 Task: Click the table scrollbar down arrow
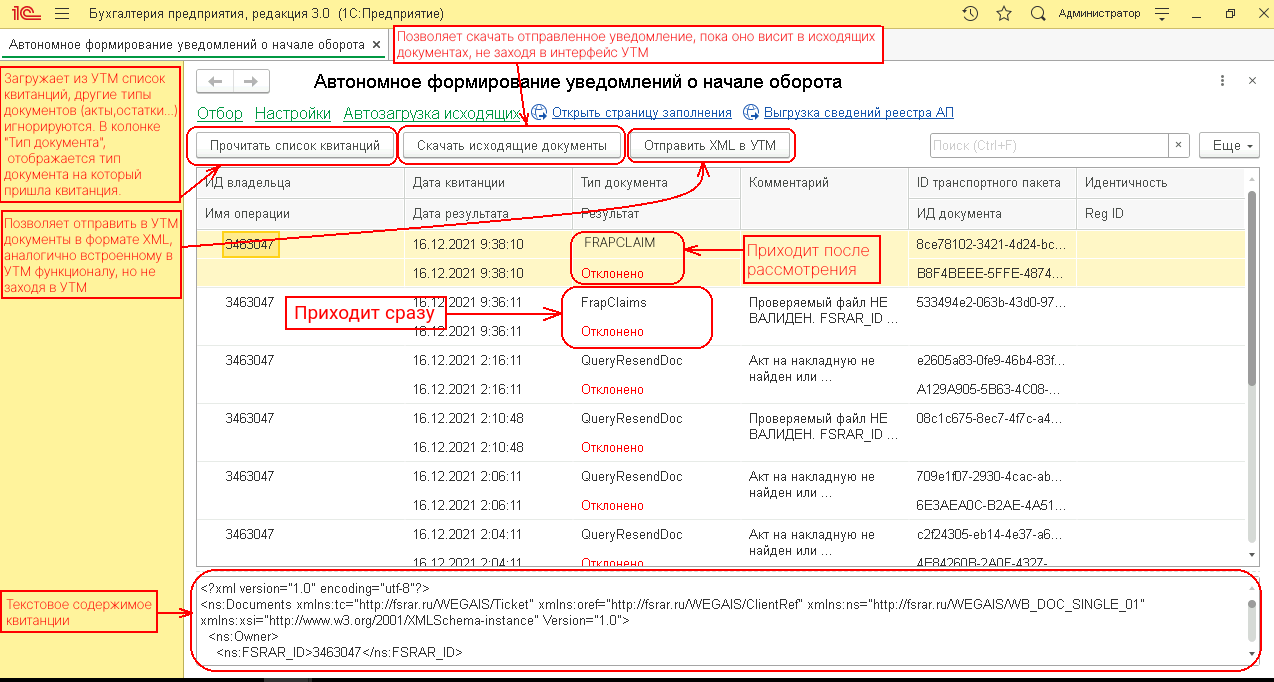click(x=1251, y=553)
